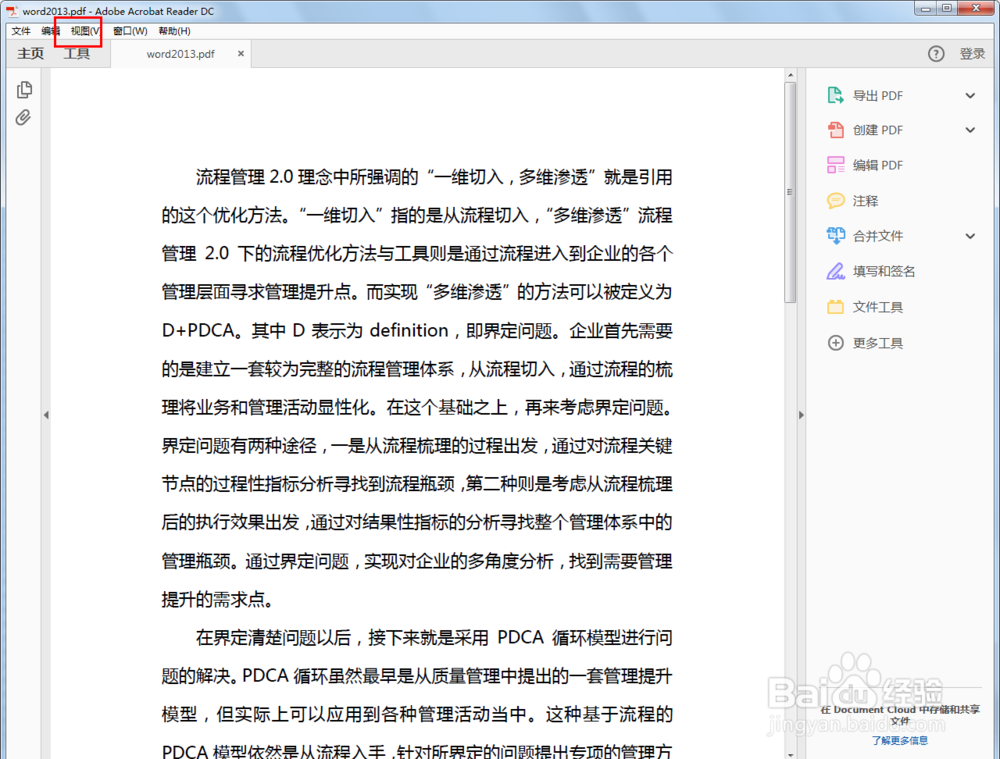Screen dimensions: 1000x759
Task: Expand the 合并文件 dropdown chevron
Action: (x=968, y=235)
